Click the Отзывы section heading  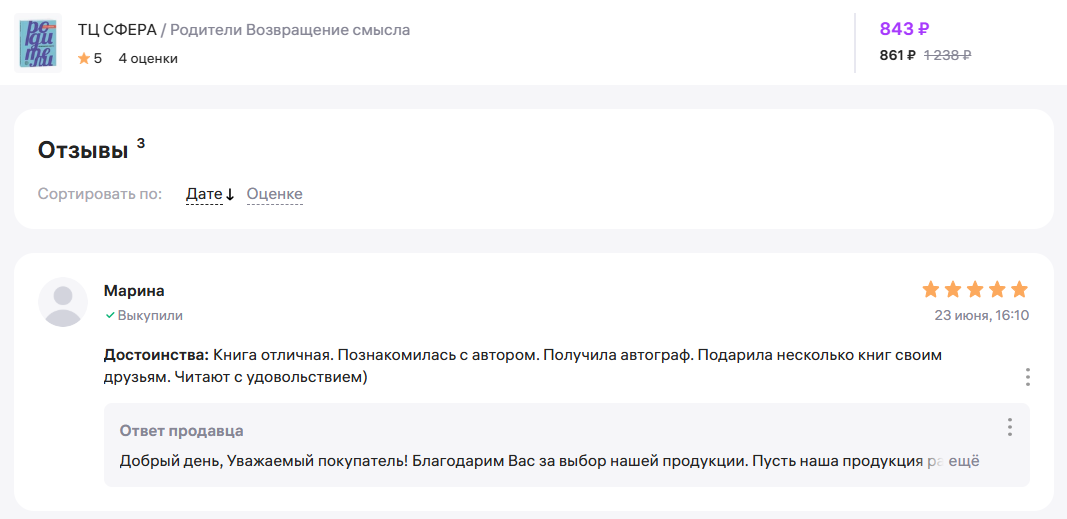click(83, 151)
